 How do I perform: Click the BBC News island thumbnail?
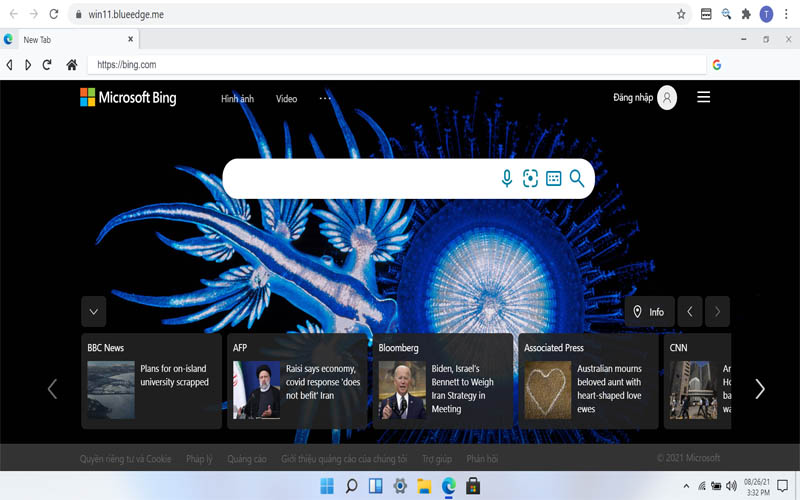click(111, 390)
